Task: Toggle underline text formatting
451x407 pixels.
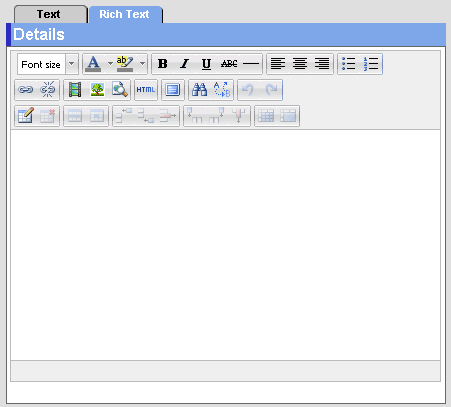Action: pos(207,64)
